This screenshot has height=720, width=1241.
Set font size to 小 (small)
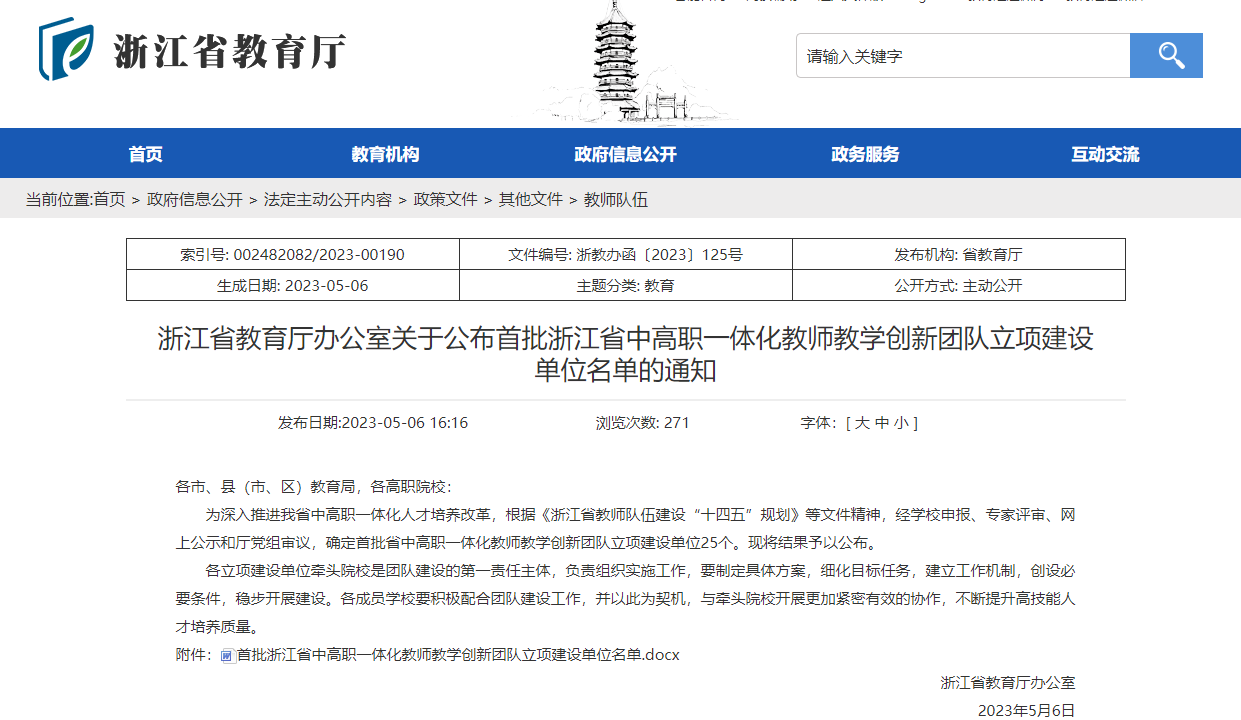901,423
